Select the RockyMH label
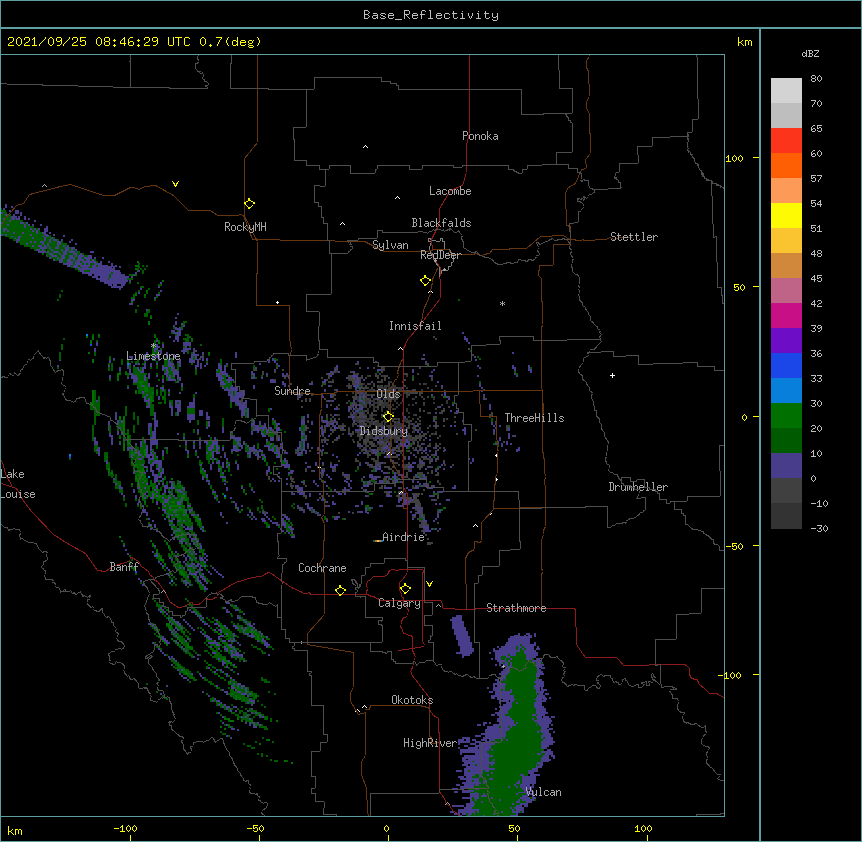Viewport: 862px width, 842px height. pyautogui.click(x=245, y=227)
